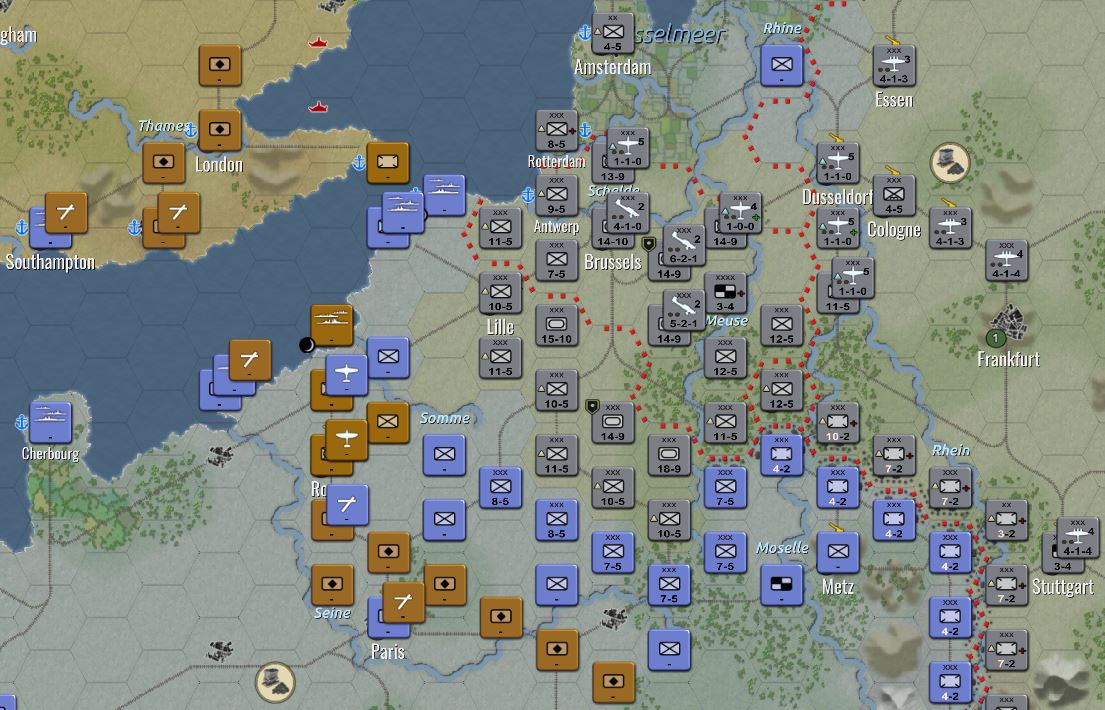The image size is (1105, 710).
Task: Click the 1-1-0 fighter unit at Rotterdam
Action: [x=627, y=148]
